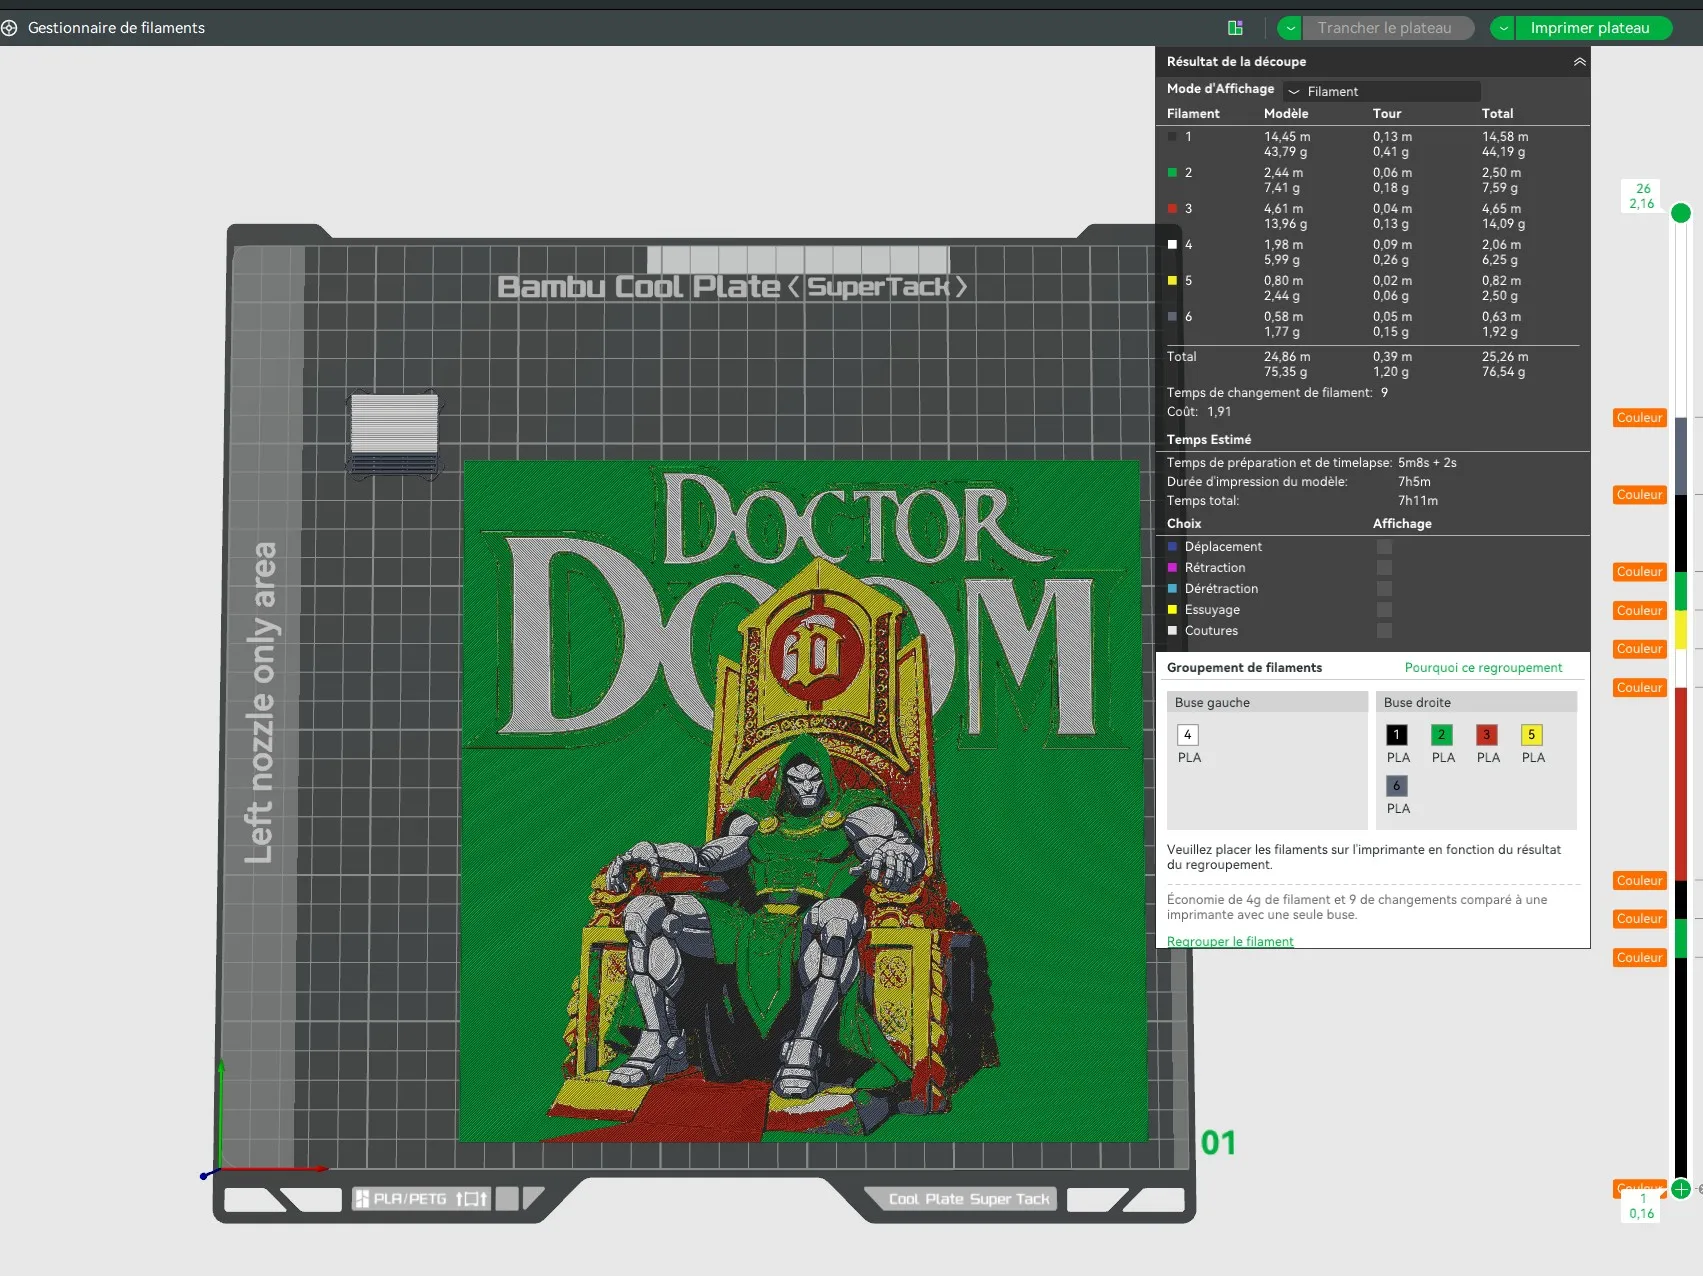Open the dropdown arrow beside Trancher le plateau
Screen dimensions: 1703x1276
tap(1290, 28)
